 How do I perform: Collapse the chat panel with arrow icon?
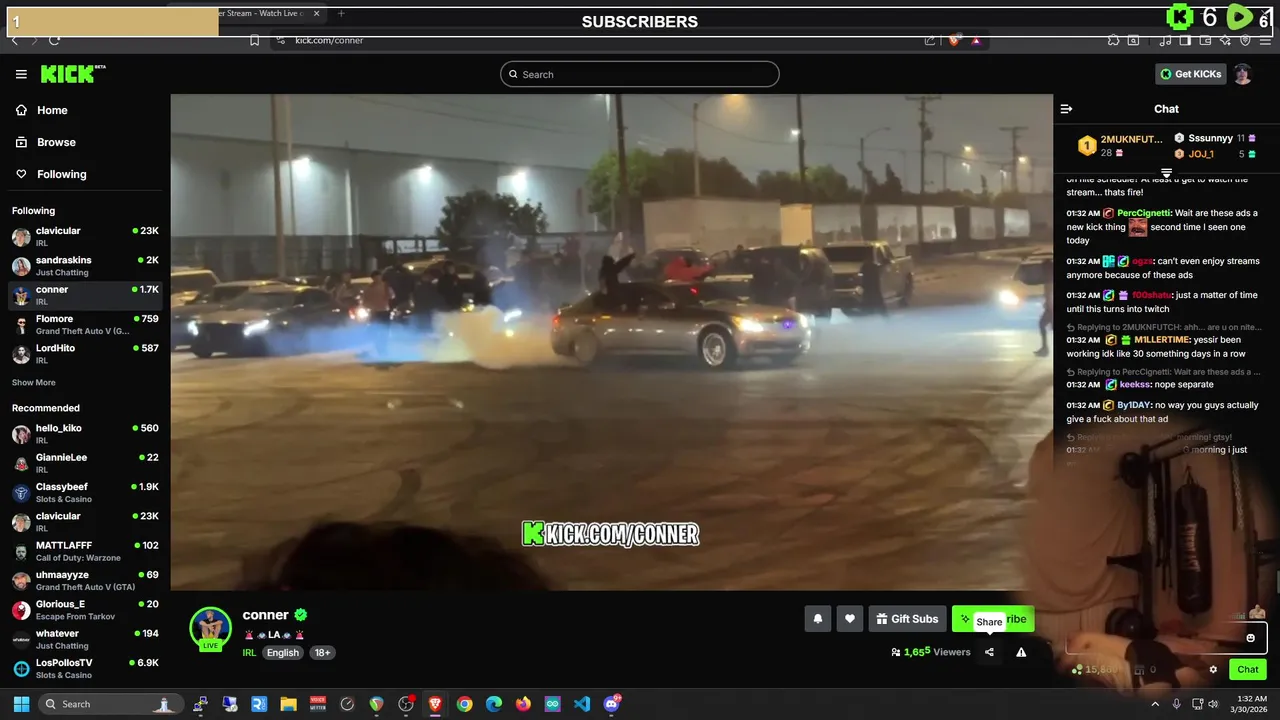tap(1066, 109)
